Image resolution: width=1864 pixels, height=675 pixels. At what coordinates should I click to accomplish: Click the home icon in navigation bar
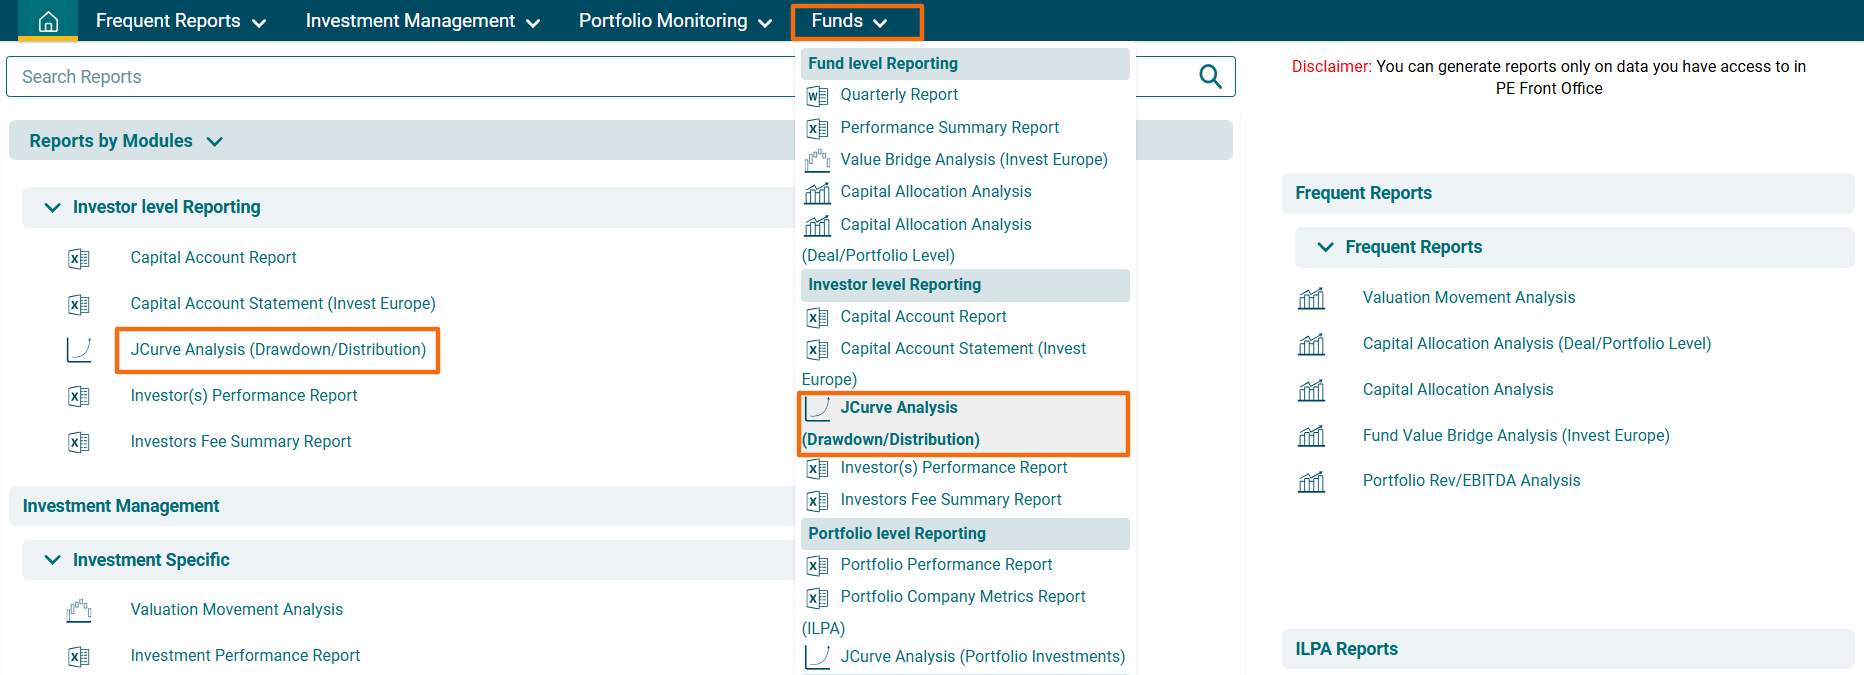(x=48, y=21)
